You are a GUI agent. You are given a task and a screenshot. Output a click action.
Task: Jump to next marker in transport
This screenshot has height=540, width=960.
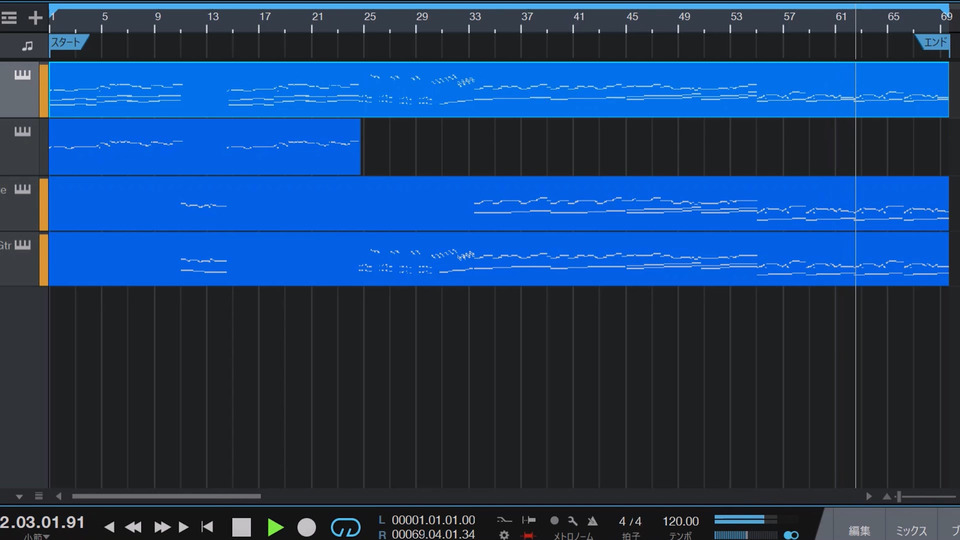pyautogui.click(x=184, y=527)
